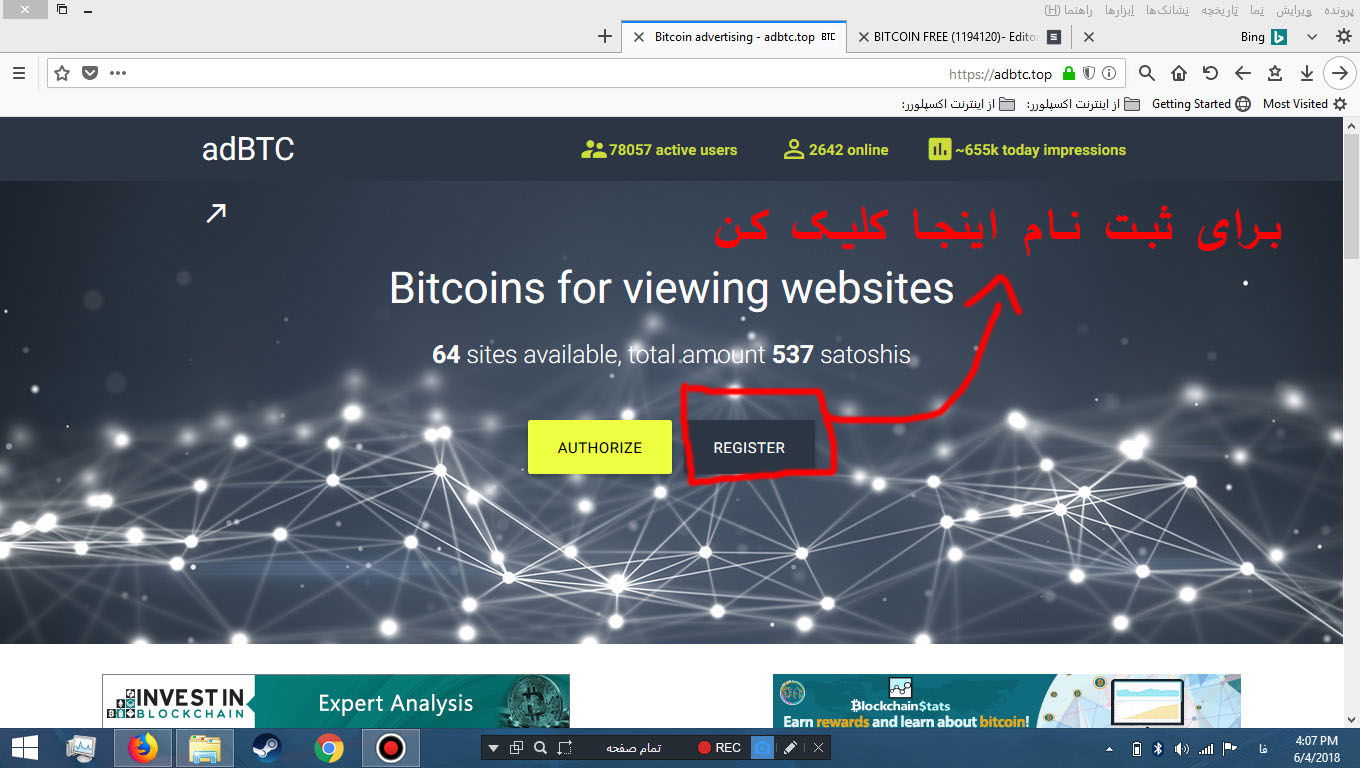
Task: Click the page vertical scrollbar thumb
Action: [x=1351, y=197]
